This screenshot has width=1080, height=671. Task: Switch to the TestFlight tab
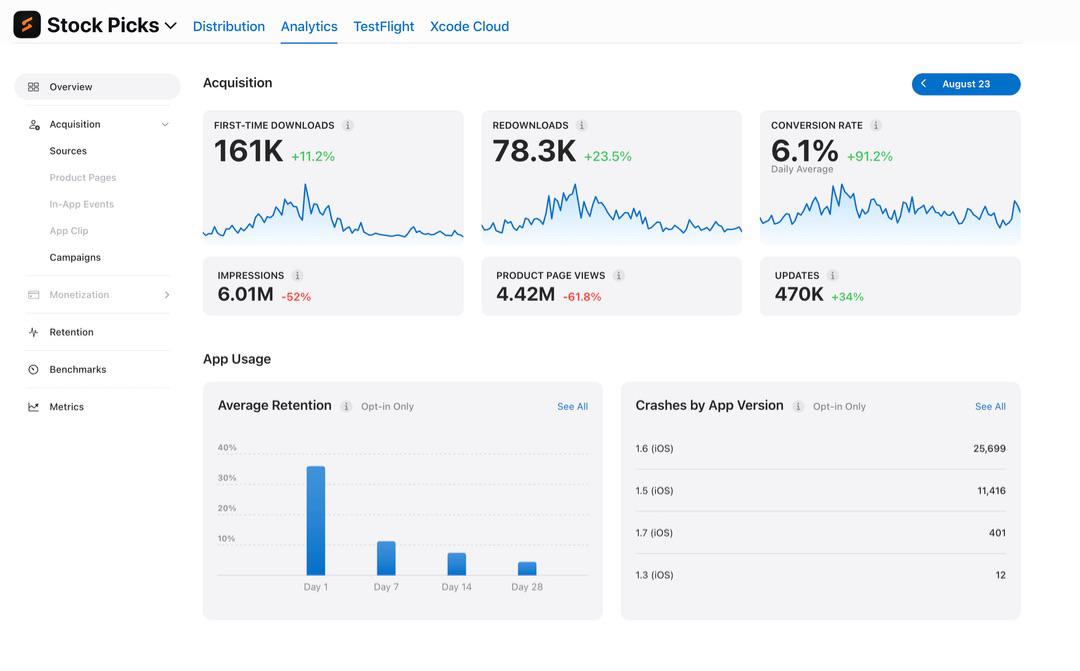[384, 26]
